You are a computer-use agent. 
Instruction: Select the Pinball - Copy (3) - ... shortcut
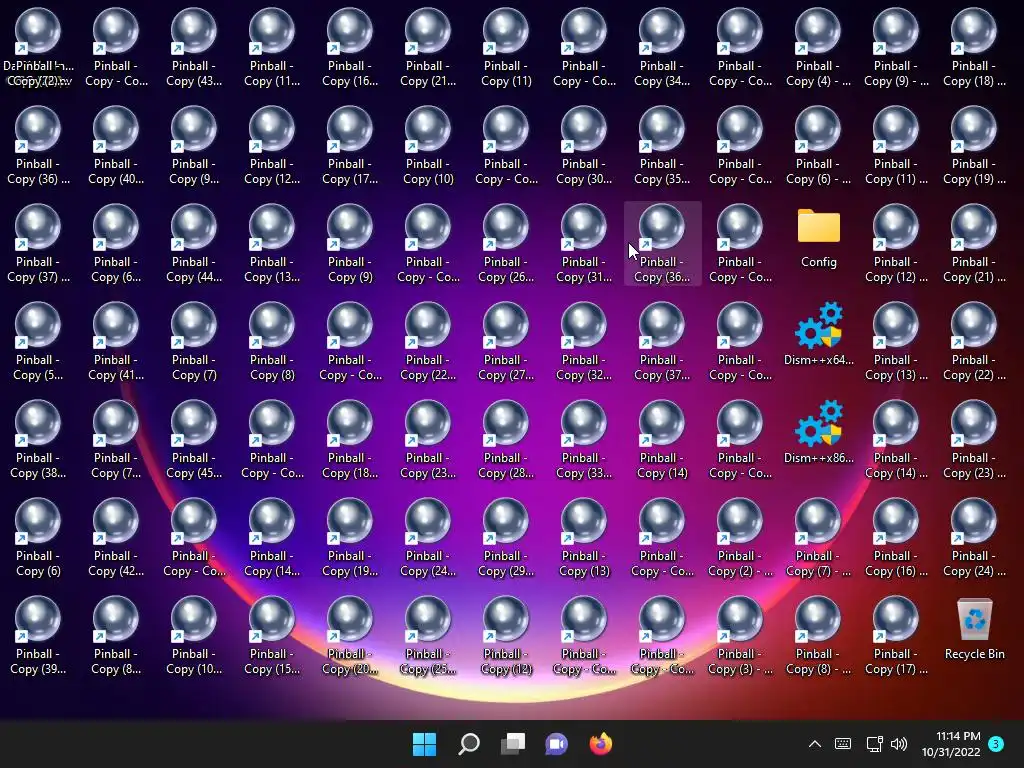740,636
